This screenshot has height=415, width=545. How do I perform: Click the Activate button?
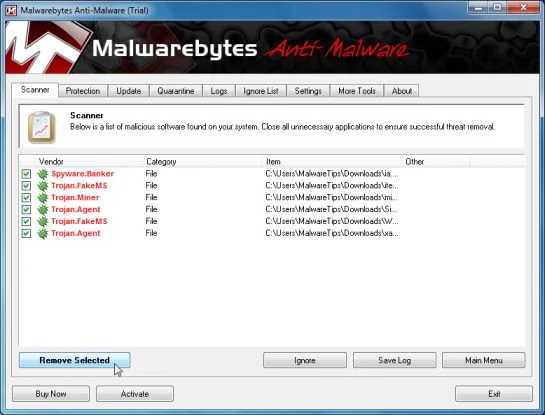click(135, 393)
